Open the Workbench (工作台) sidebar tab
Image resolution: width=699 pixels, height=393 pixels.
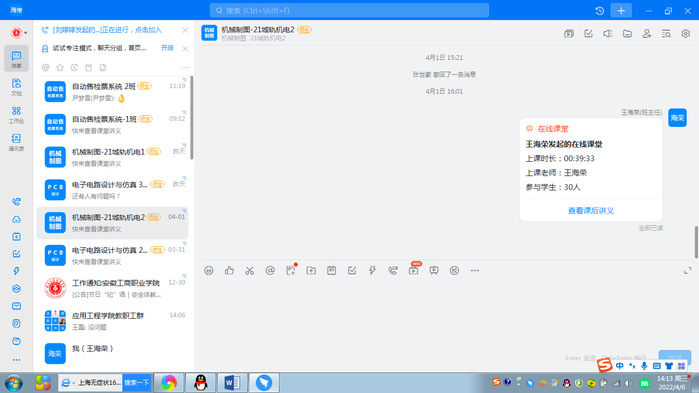16,115
